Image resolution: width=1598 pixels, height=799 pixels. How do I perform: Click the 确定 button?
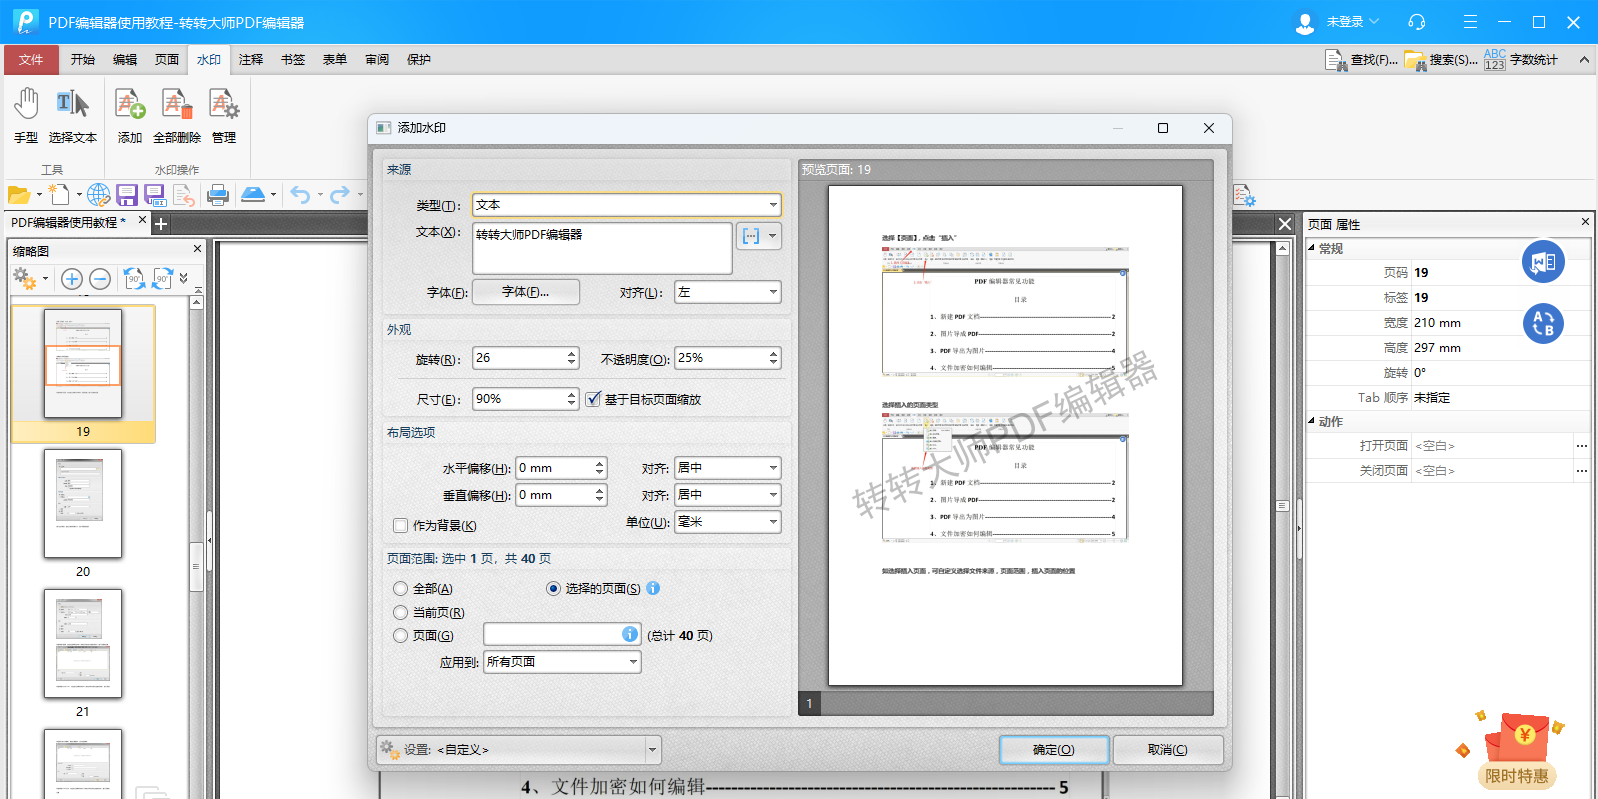tap(1054, 750)
